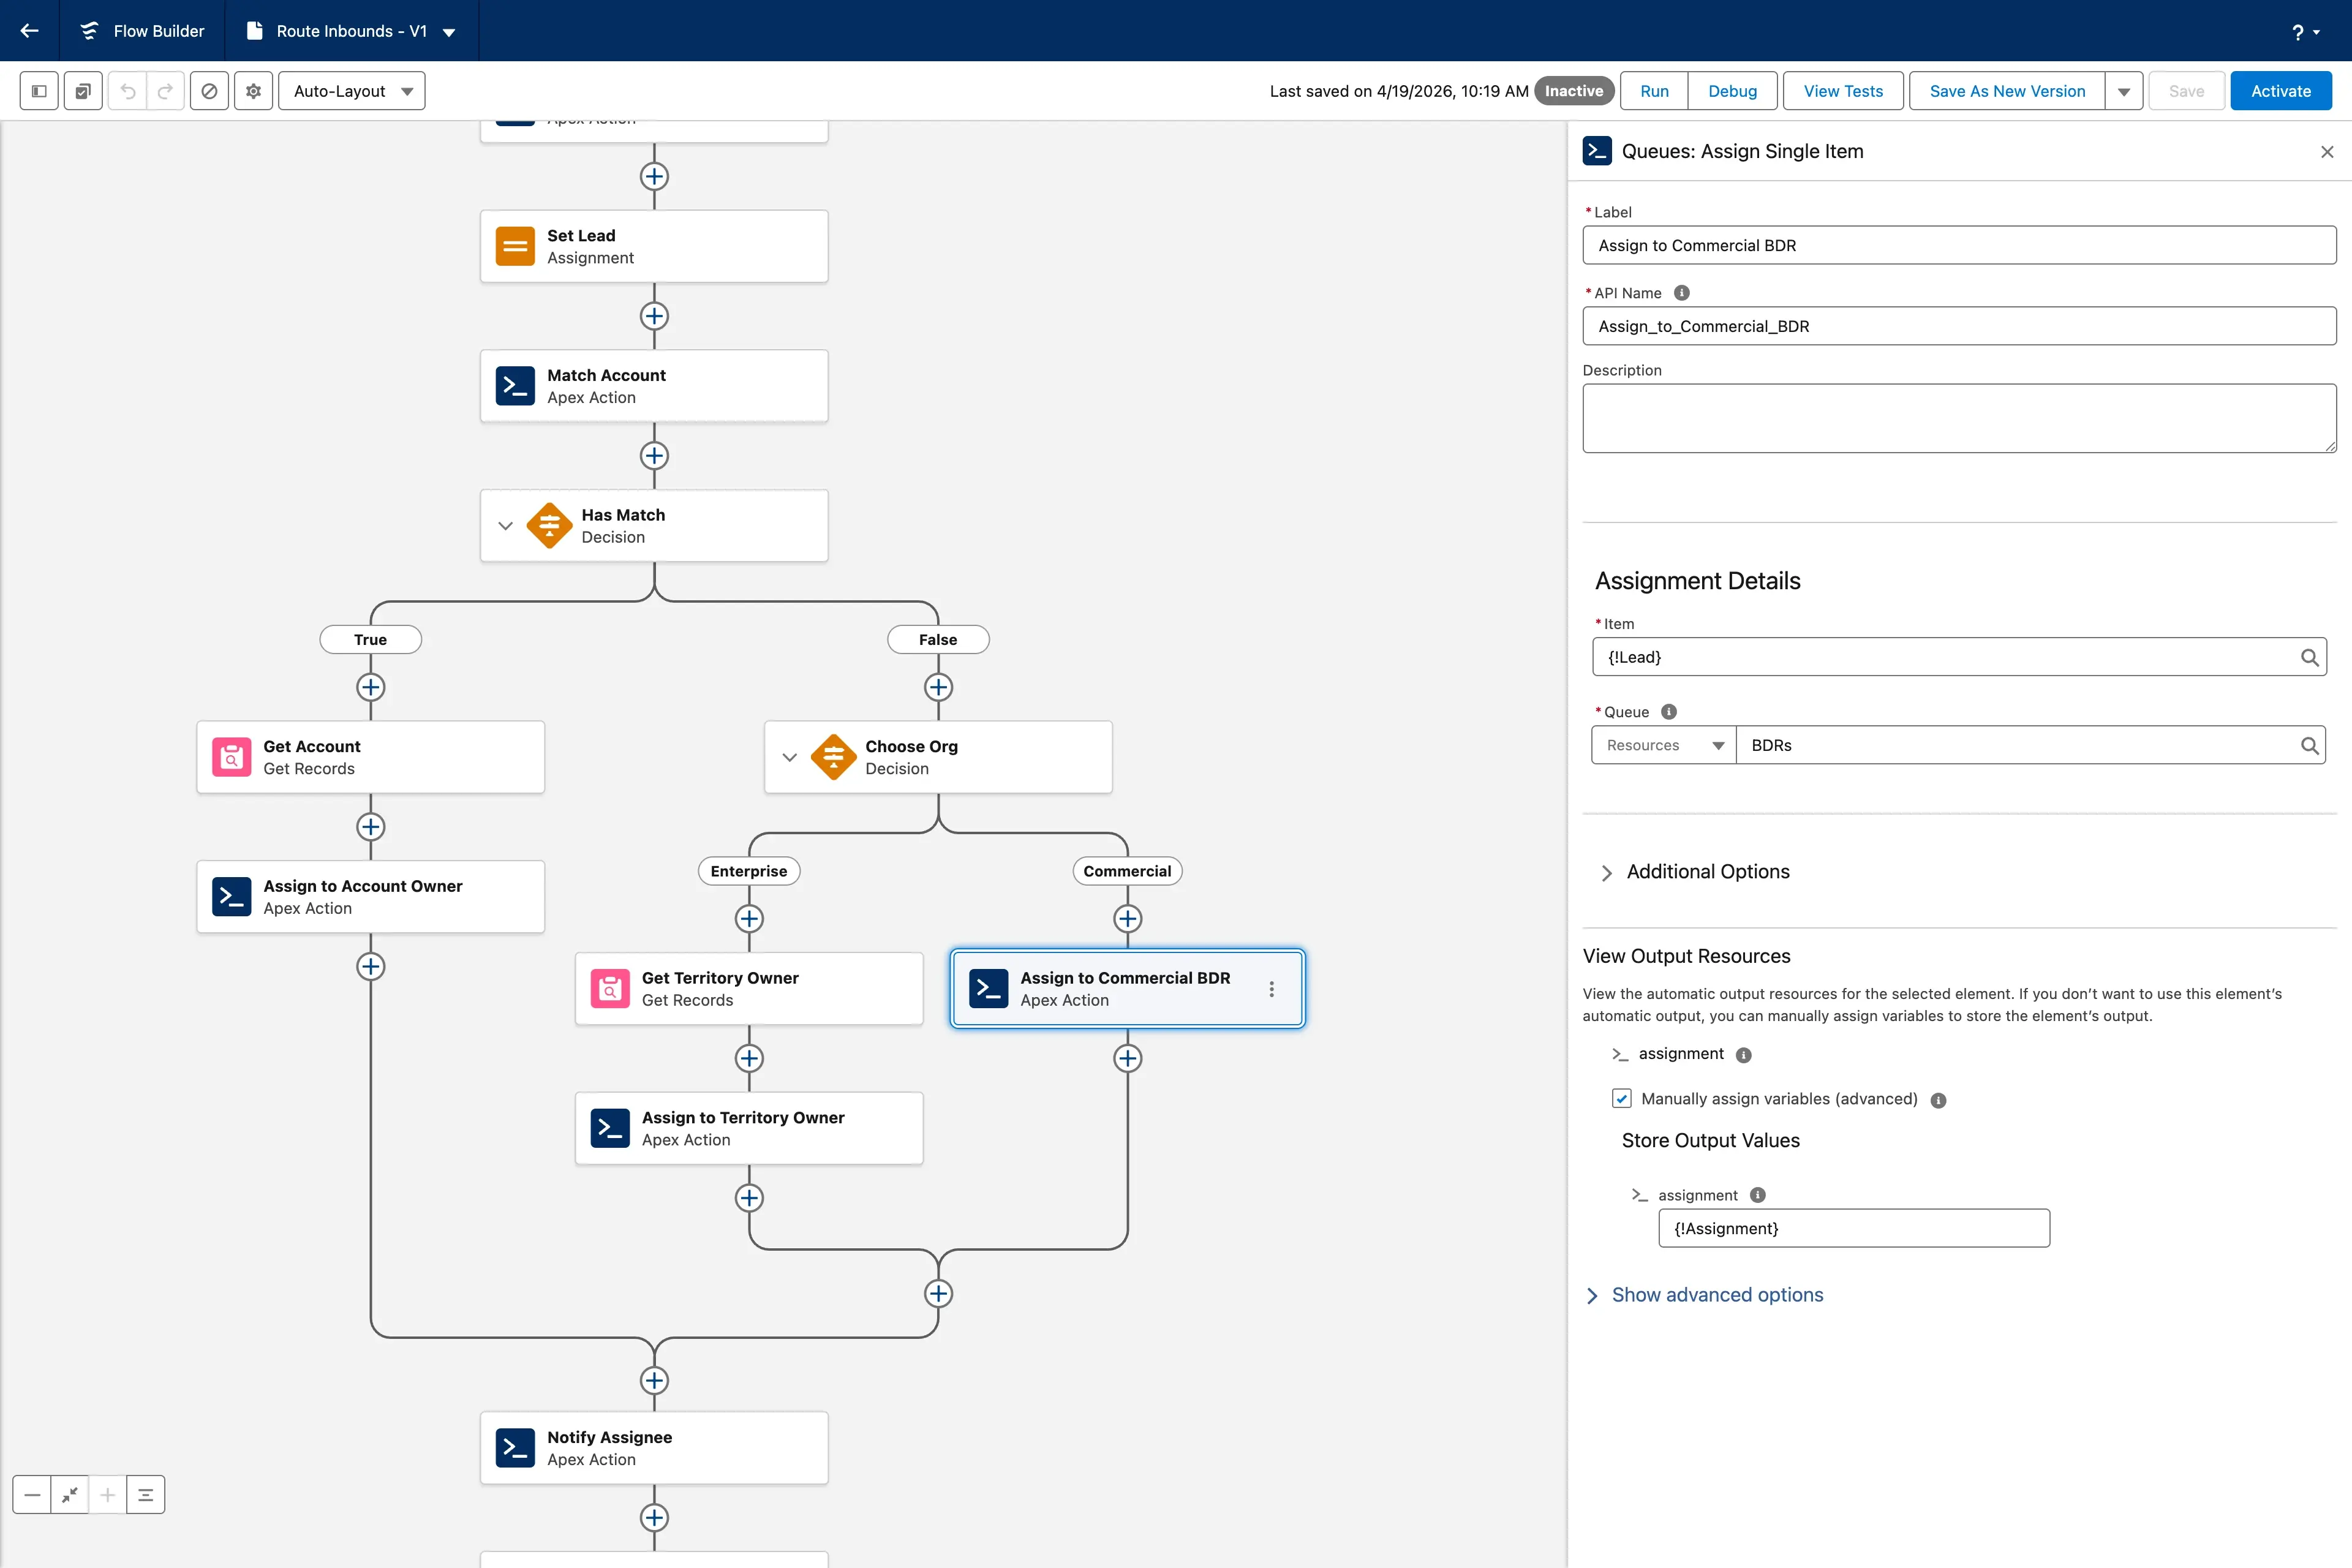Go back with the left arrow icon
The height and width of the screenshot is (1568, 2352).
pyautogui.click(x=30, y=31)
